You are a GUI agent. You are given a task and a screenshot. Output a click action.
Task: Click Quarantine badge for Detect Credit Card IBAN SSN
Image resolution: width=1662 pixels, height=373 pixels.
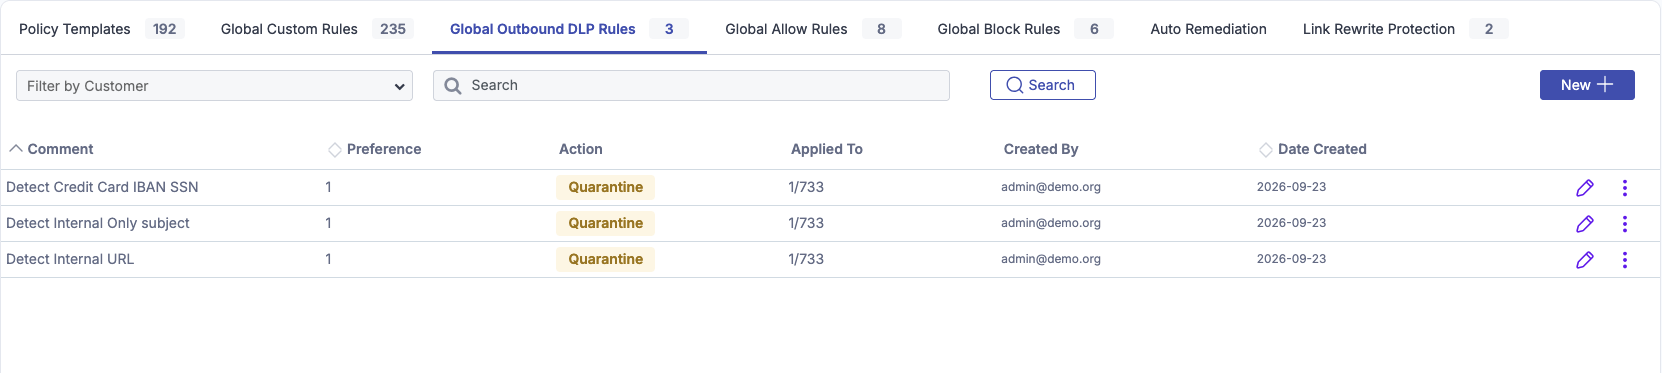606,187
